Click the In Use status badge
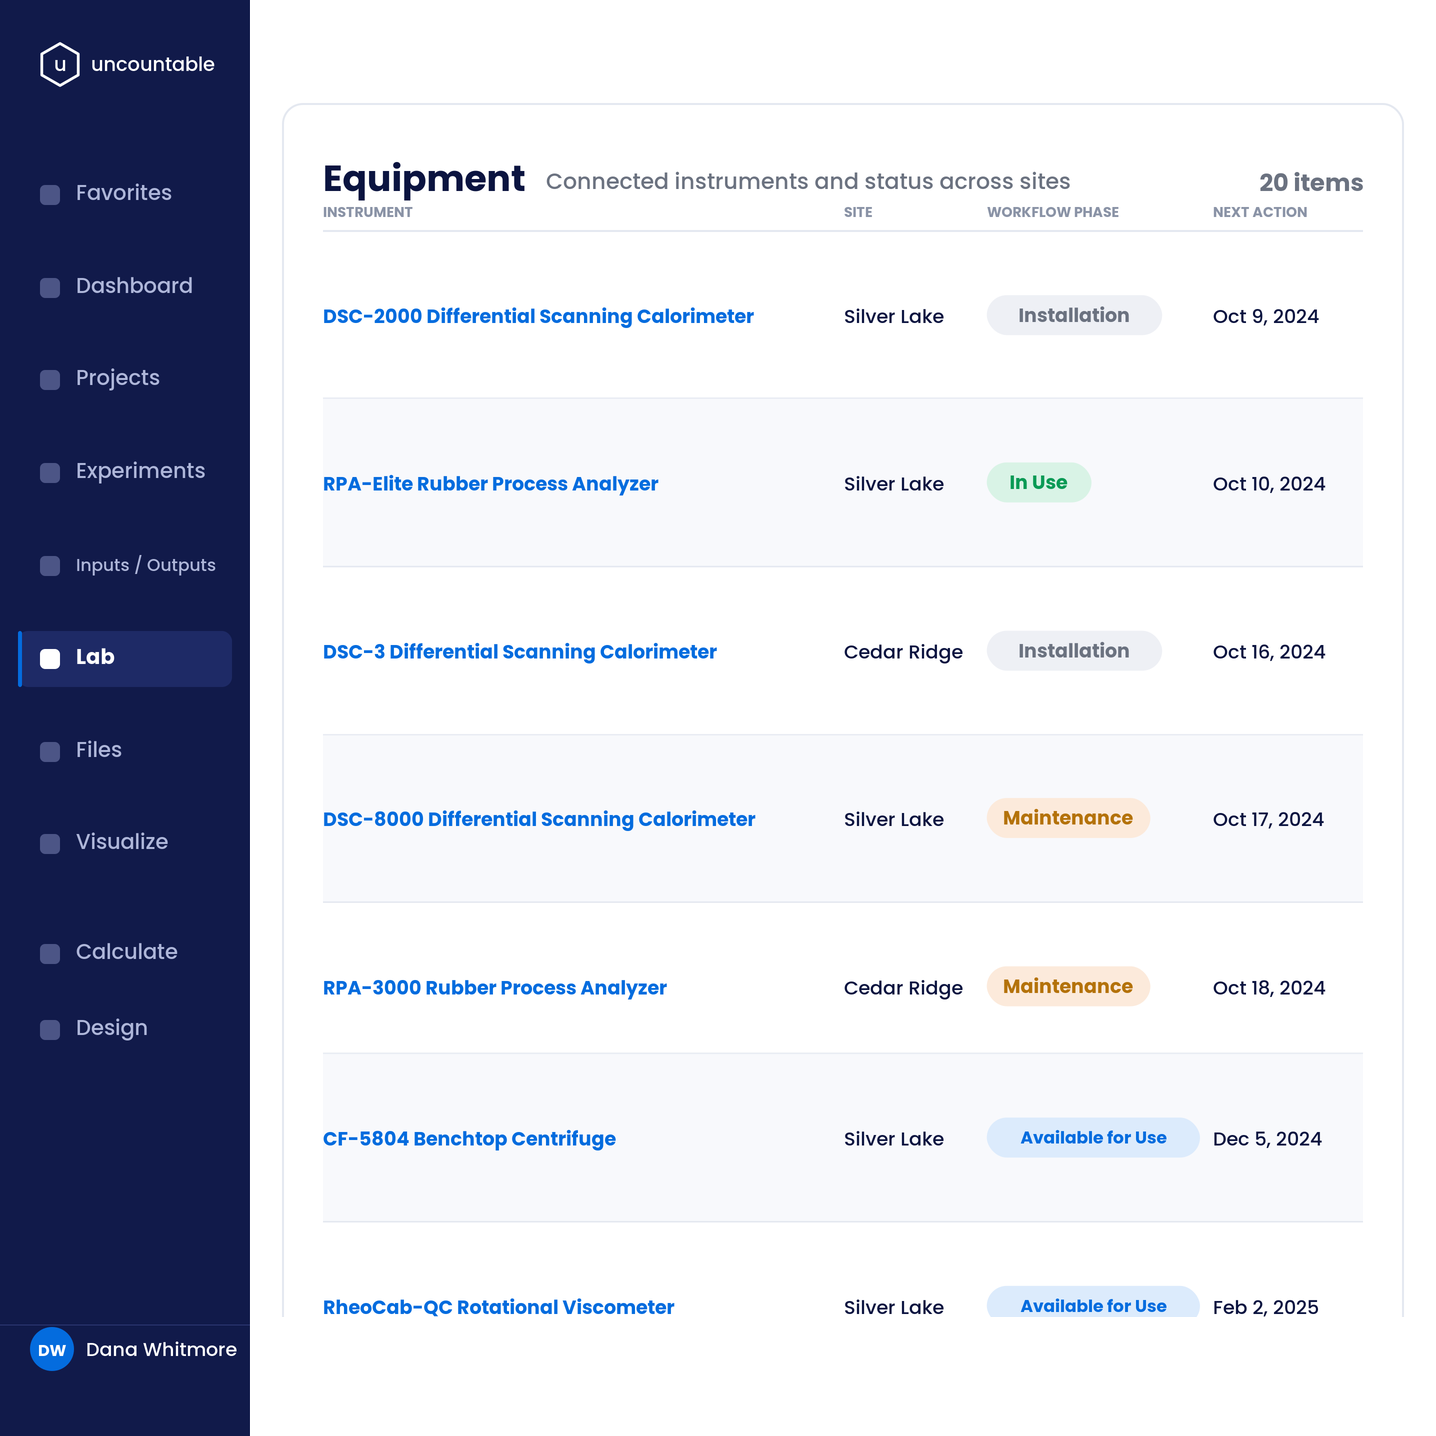Image resolution: width=1436 pixels, height=1436 pixels. (1039, 482)
